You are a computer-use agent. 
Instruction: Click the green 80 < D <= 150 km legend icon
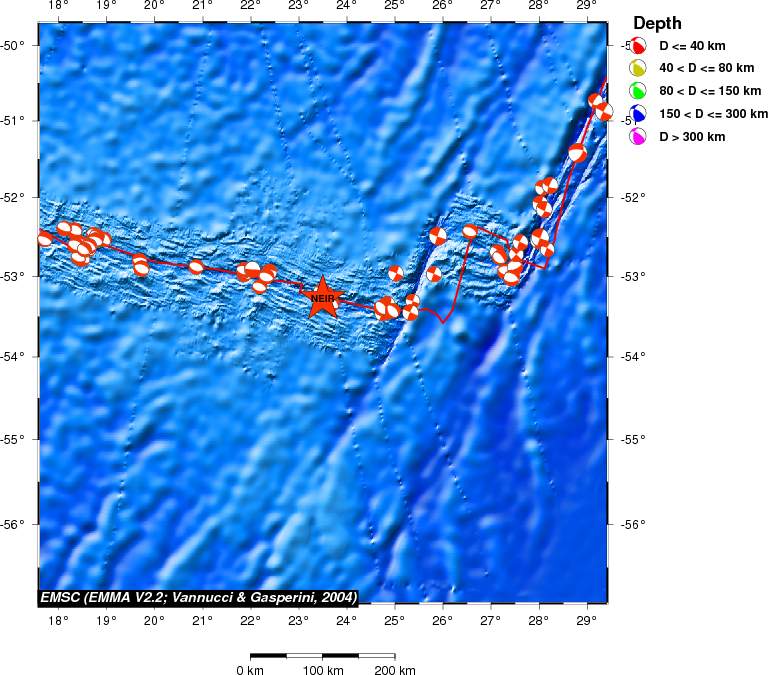coord(640,91)
